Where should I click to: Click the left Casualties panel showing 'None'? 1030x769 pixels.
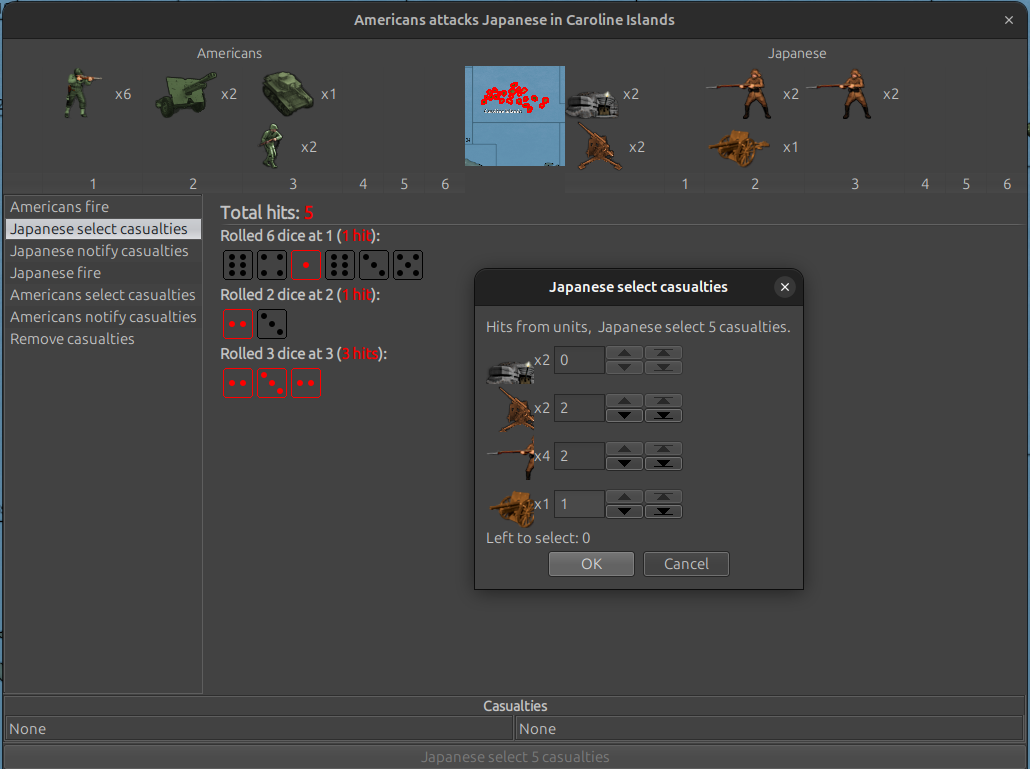tap(258, 728)
